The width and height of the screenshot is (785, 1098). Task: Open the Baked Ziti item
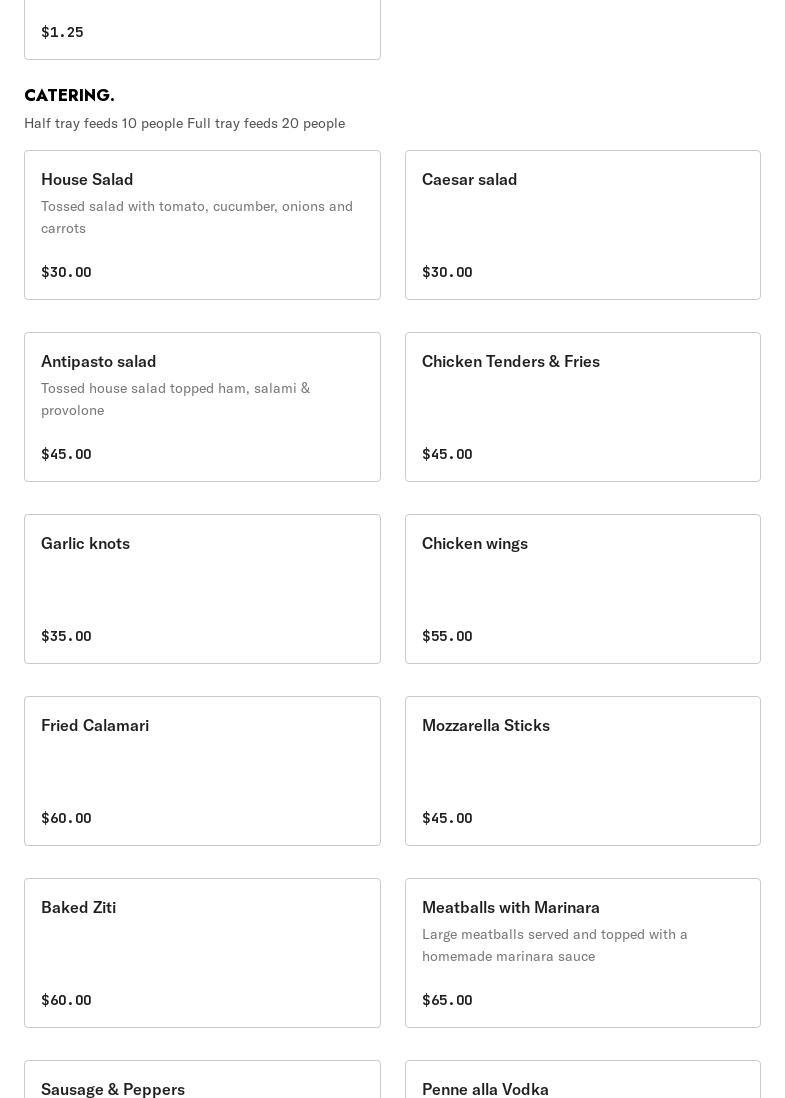(x=202, y=953)
